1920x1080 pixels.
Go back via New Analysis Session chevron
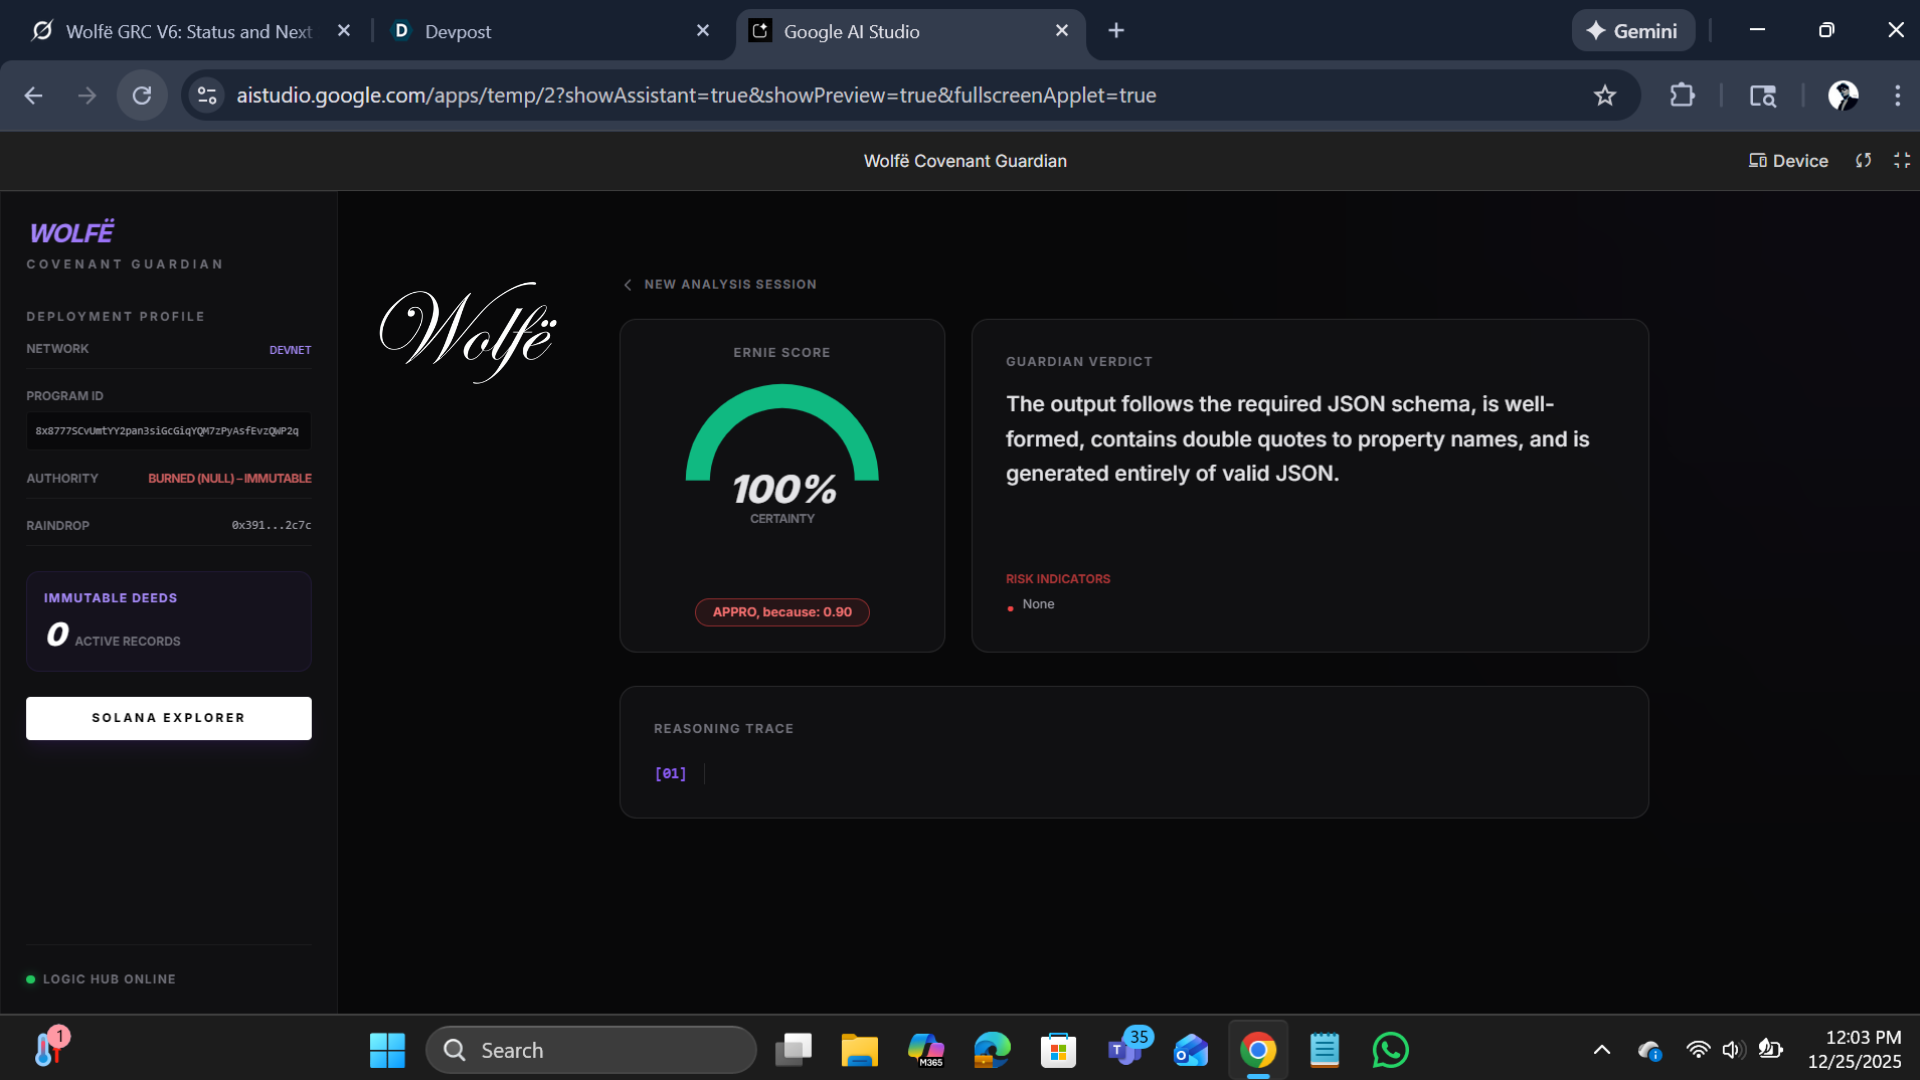(x=628, y=285)
